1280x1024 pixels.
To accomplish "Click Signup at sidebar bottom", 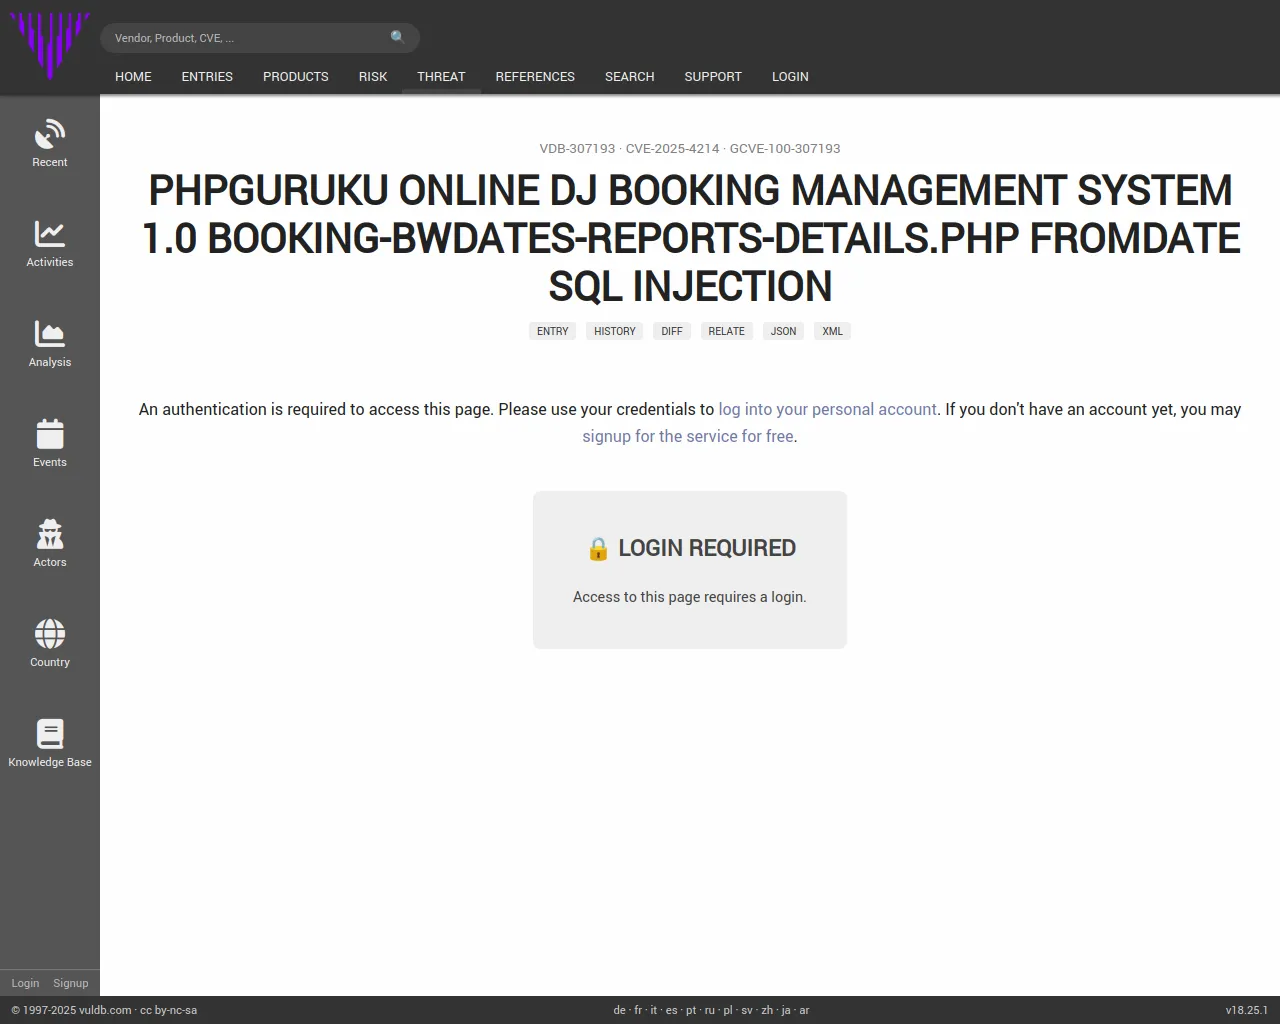I will point(71,983).
